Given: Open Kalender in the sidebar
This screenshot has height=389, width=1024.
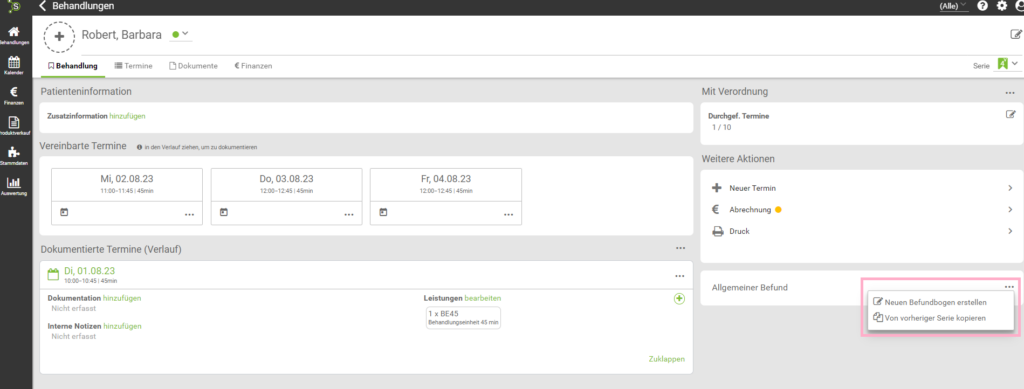Looking at the screenshot, I should pyautogui.click(x=14, y=65).
